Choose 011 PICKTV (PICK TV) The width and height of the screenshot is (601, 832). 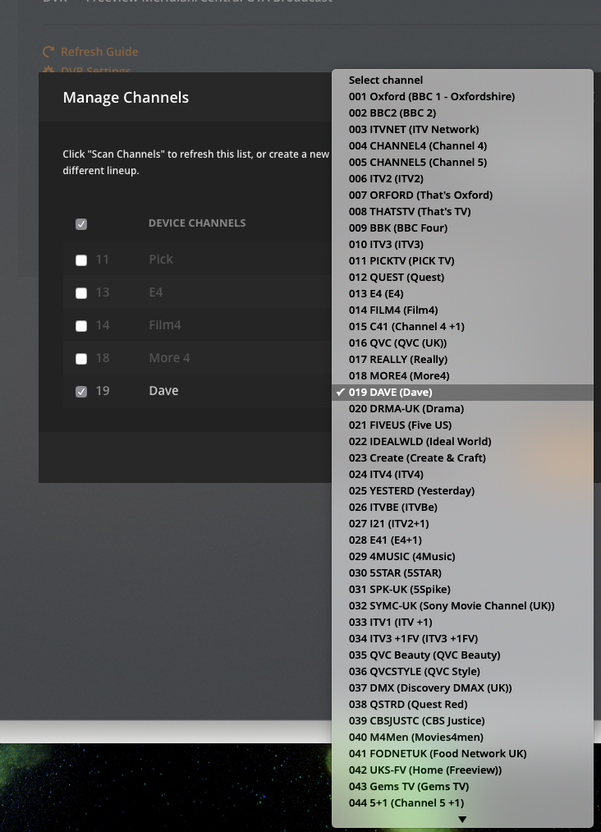pyautogui.click(x=463, y=261)
